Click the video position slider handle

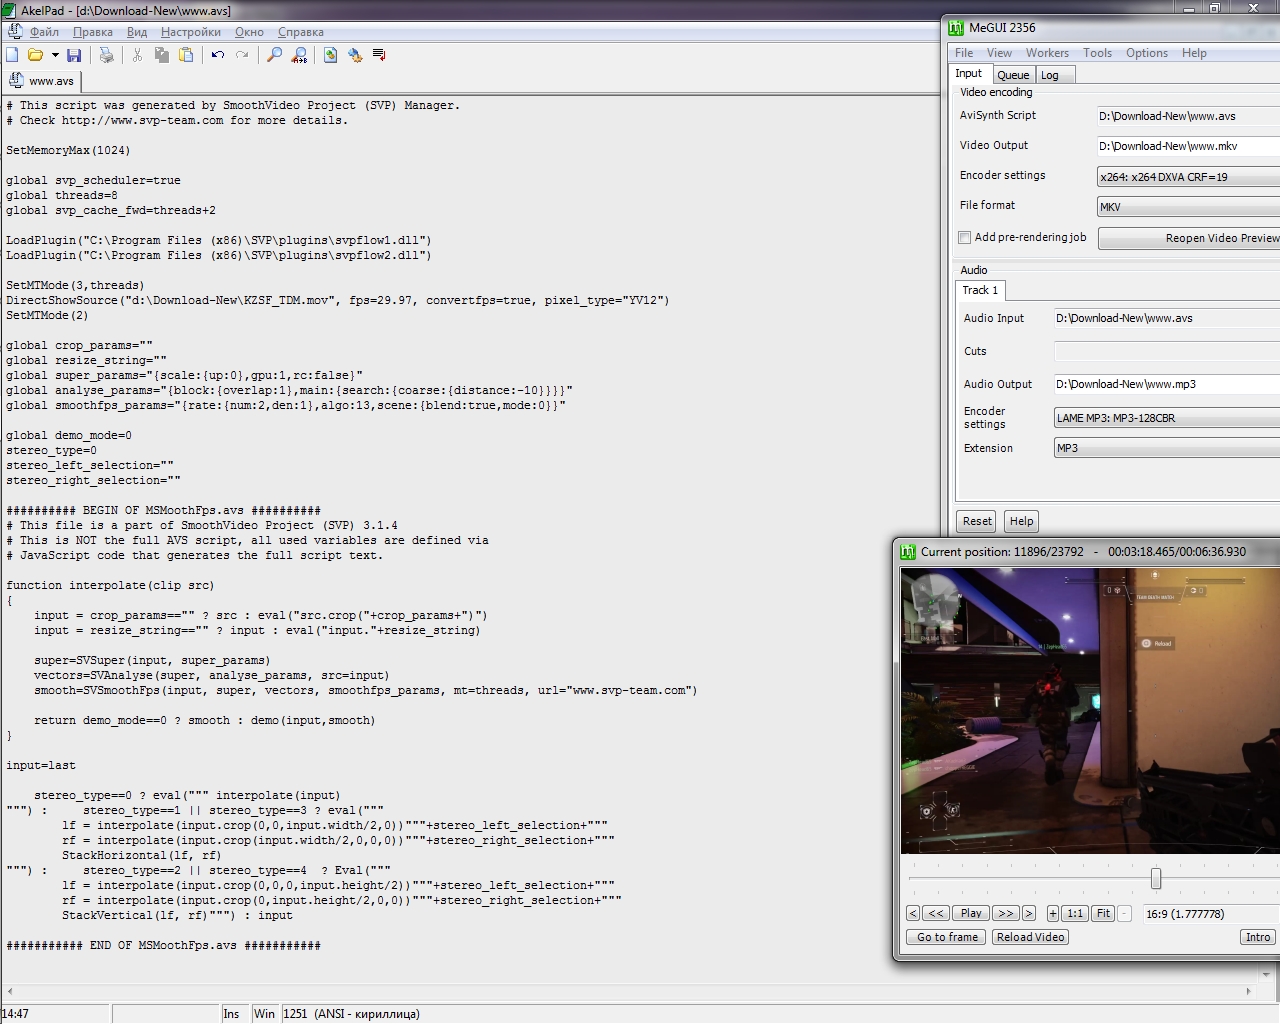[1156, 878]
